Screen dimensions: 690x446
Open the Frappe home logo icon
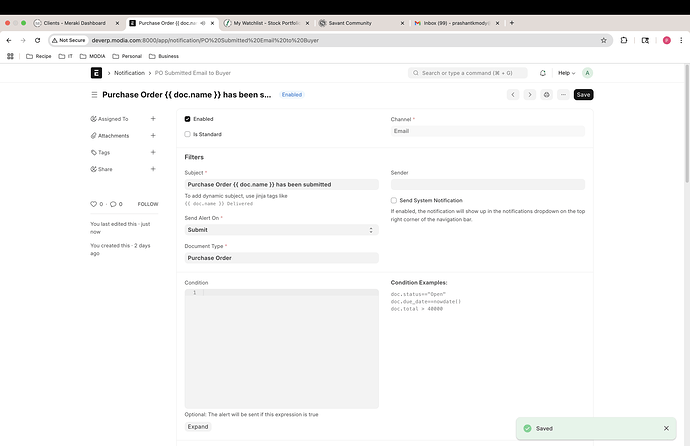96,73
